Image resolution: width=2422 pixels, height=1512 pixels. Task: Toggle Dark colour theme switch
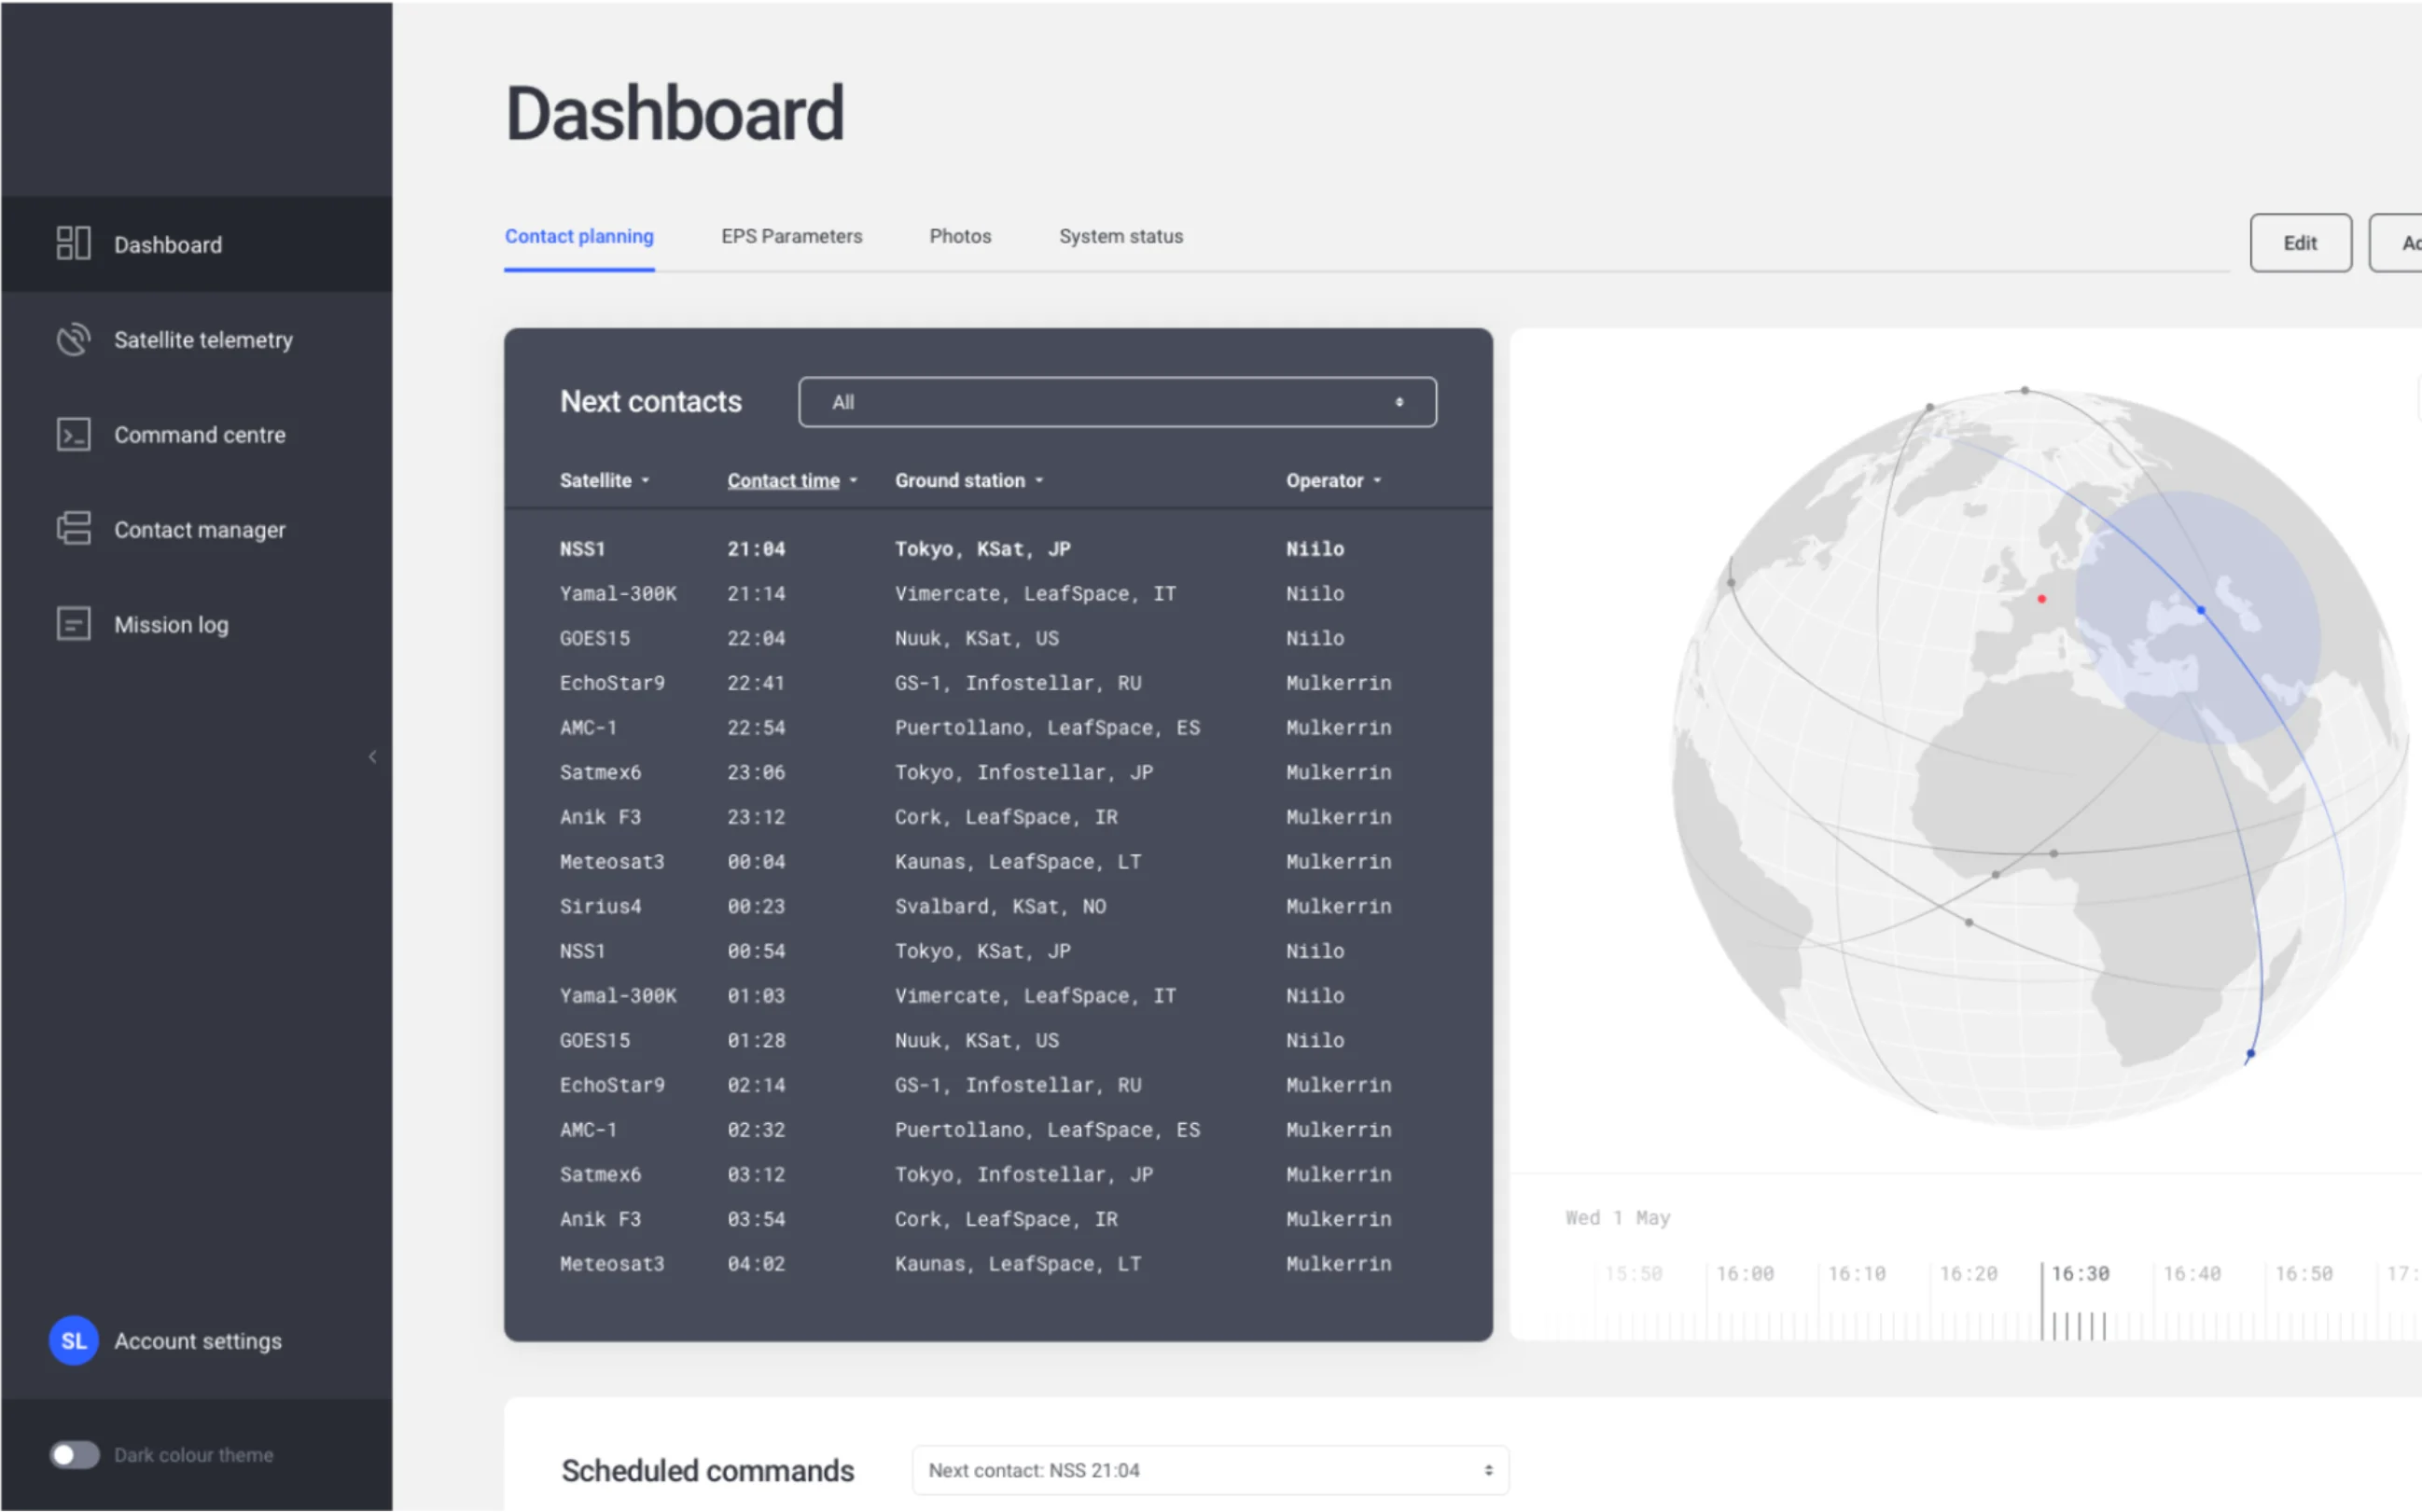[x=72, y=1454]
